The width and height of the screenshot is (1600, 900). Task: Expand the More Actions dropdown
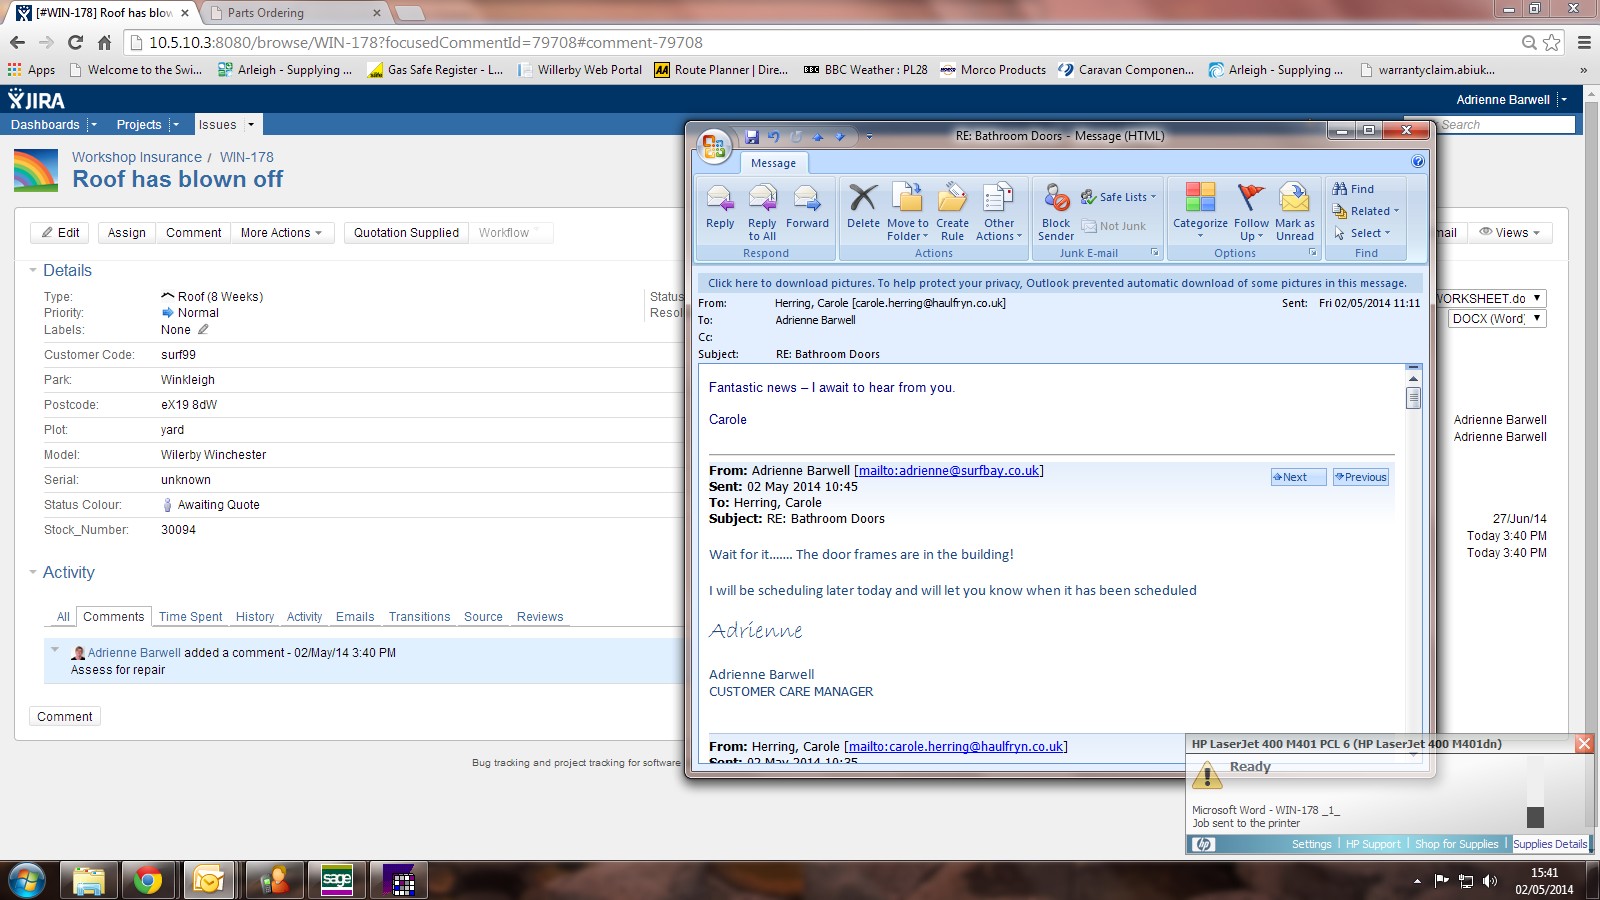tap(281, 233)
